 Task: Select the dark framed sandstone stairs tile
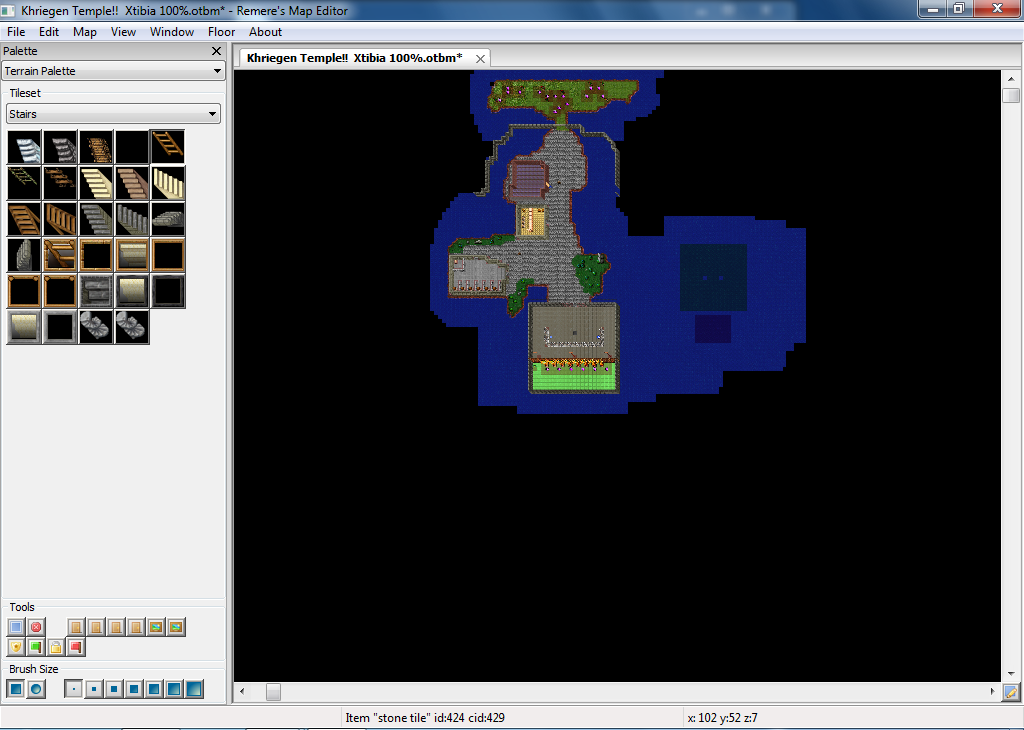coord(132,291)
